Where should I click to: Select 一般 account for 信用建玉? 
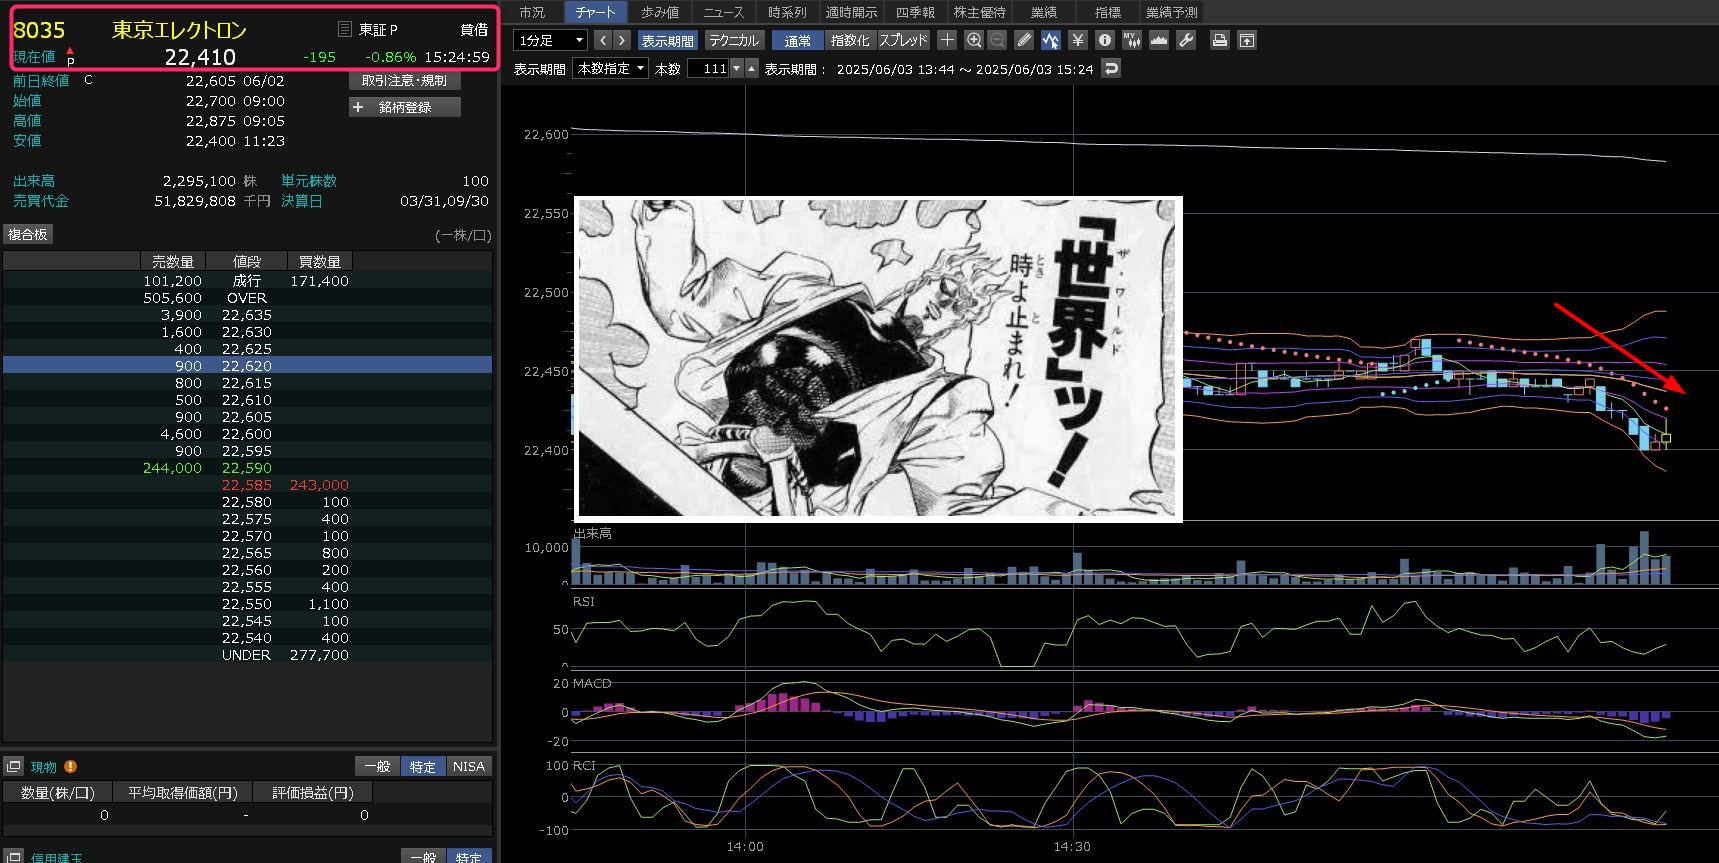click(423, 857)
